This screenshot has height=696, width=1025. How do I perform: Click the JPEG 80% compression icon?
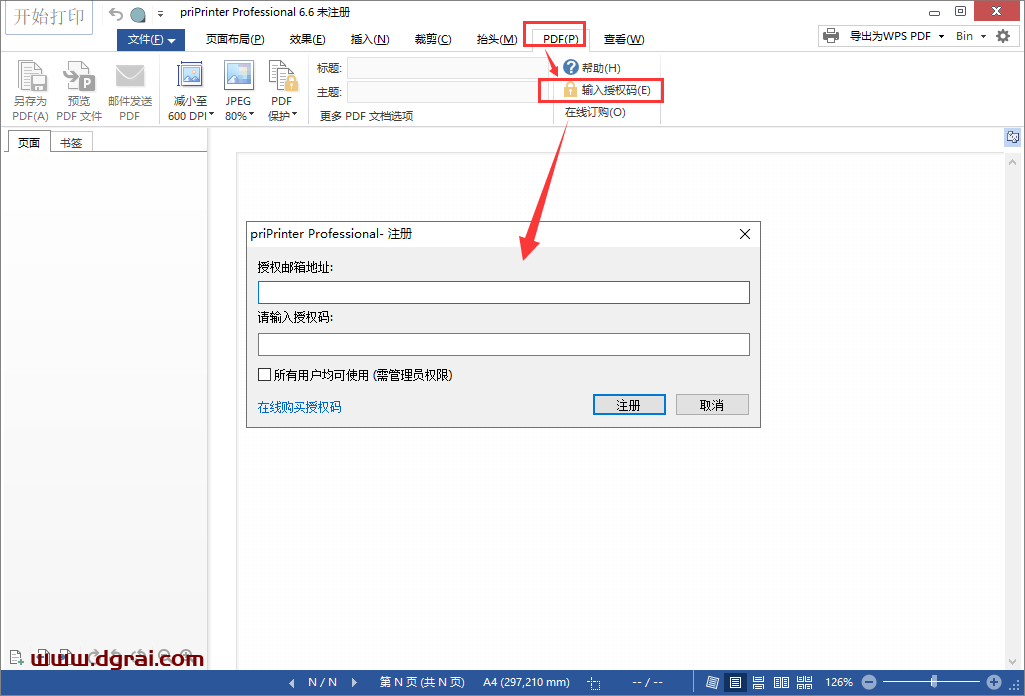[238, 88]
